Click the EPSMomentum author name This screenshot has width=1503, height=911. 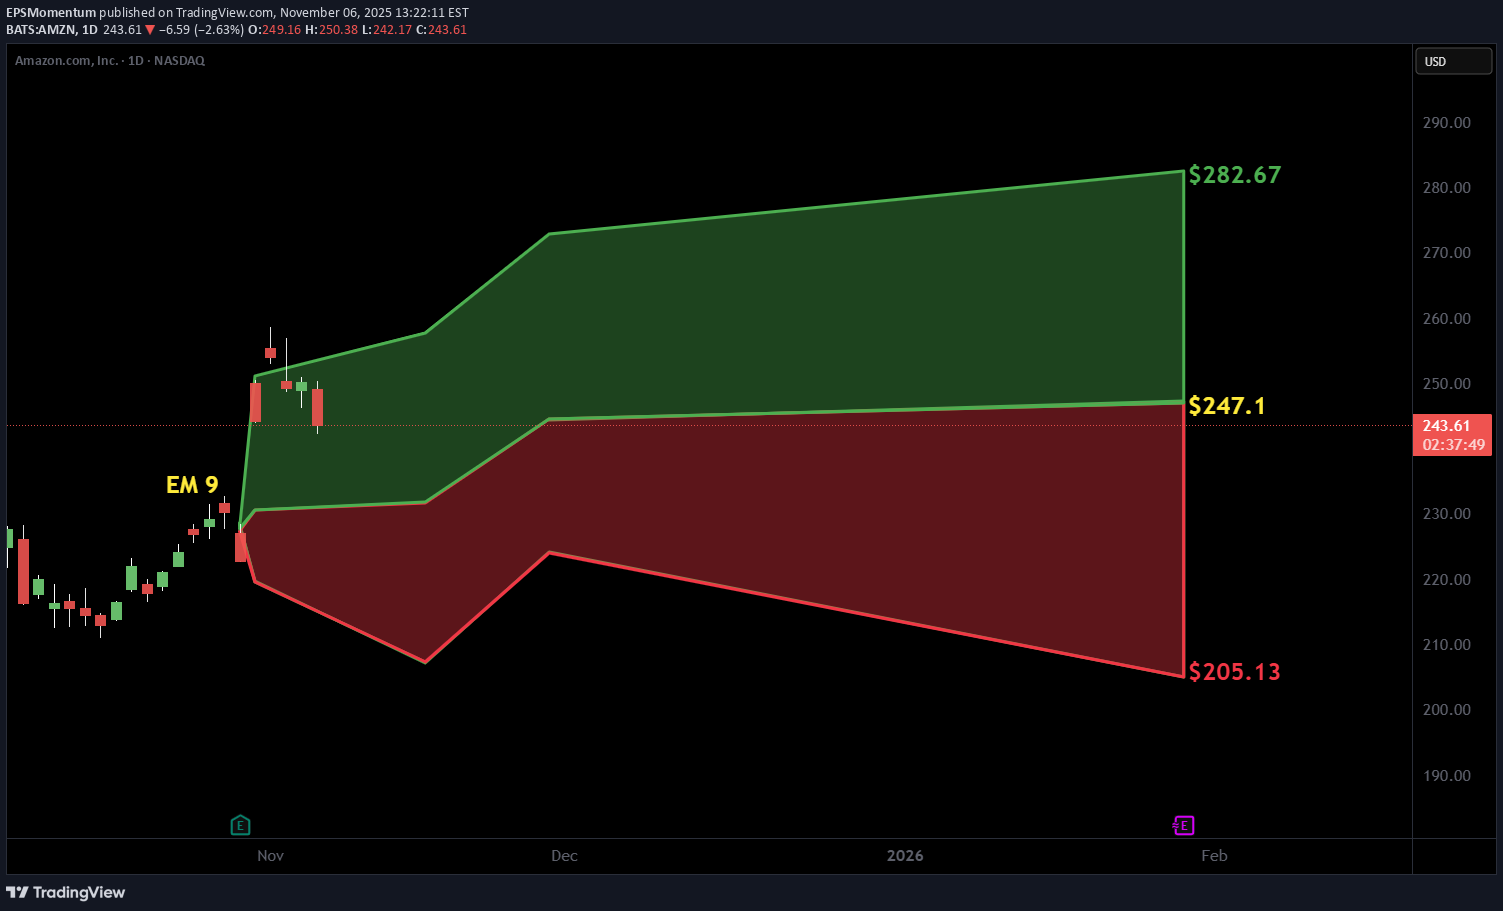click(51, 13)
